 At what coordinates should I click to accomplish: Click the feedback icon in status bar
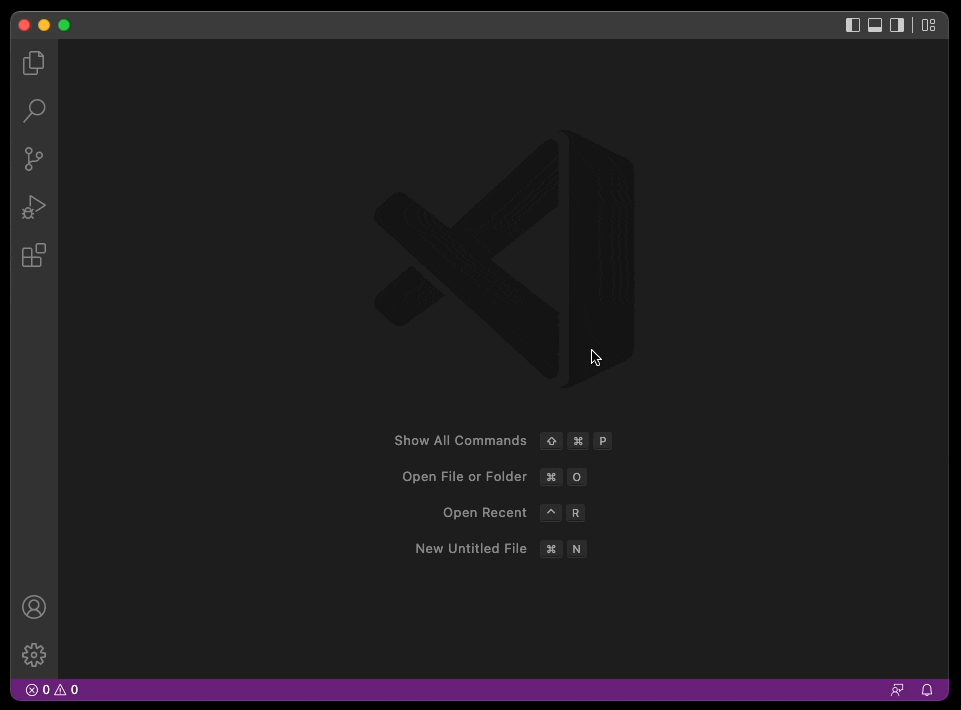point(897,690)
